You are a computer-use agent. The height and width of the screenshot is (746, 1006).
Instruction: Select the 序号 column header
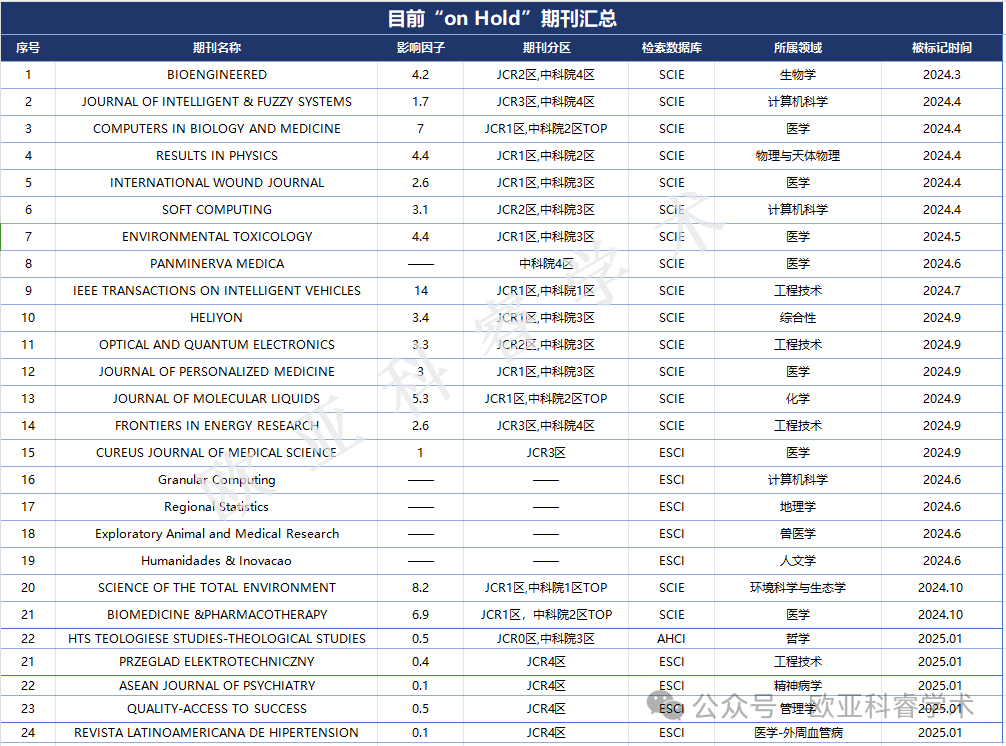point(28,47)
